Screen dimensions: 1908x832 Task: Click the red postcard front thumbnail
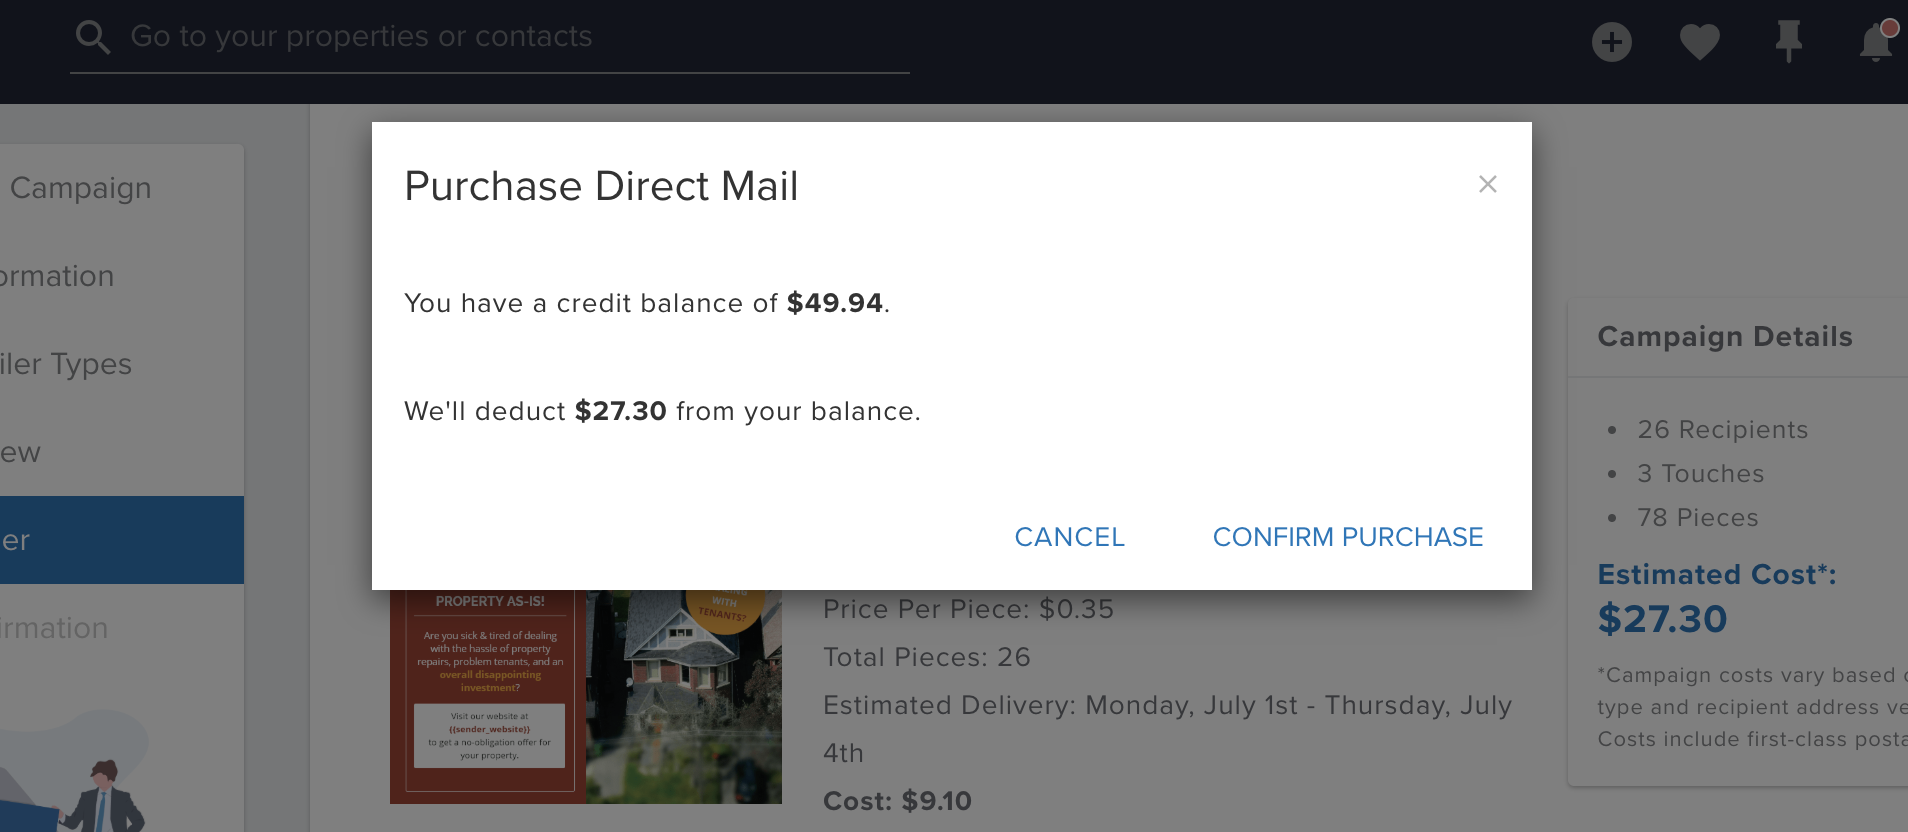pyautogui.click(x=488, y=696)
